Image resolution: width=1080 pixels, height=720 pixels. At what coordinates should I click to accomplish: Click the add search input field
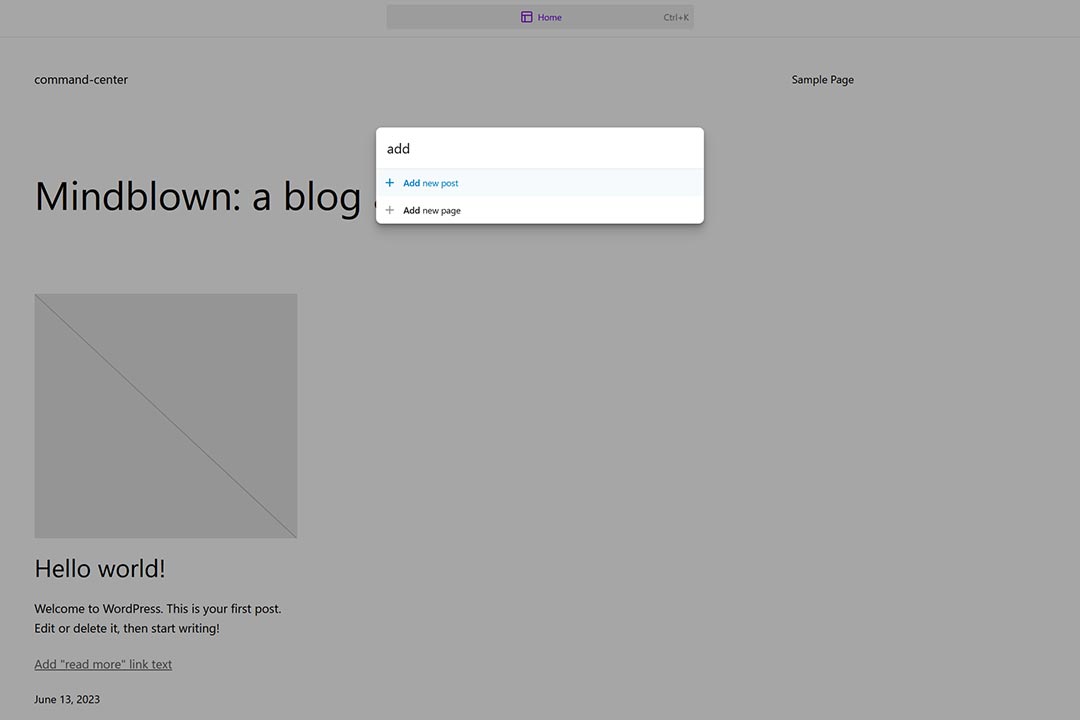[x=540, y=148]
